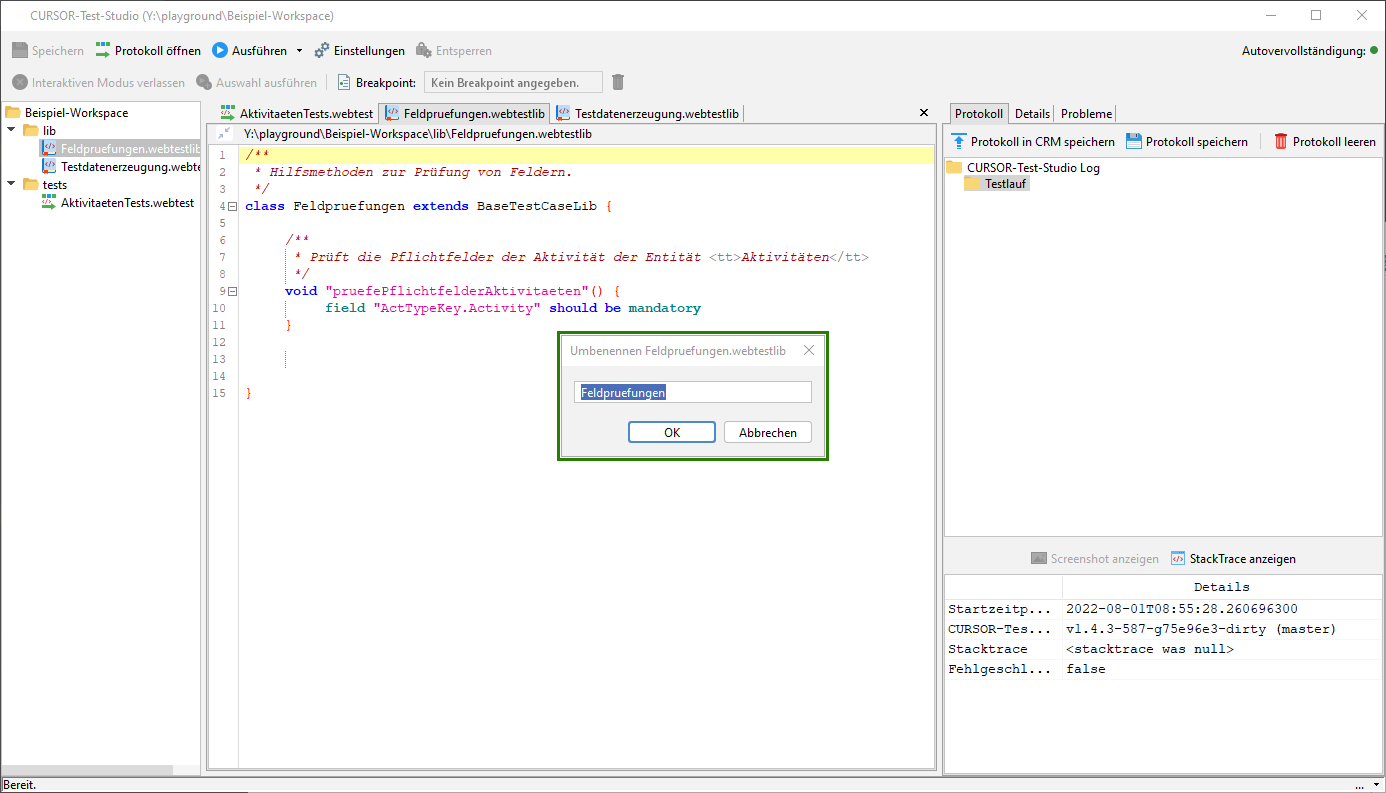Click the rename text input field
The width and height of the screenshot is (1386, 793).
click(x=693, y=393)
